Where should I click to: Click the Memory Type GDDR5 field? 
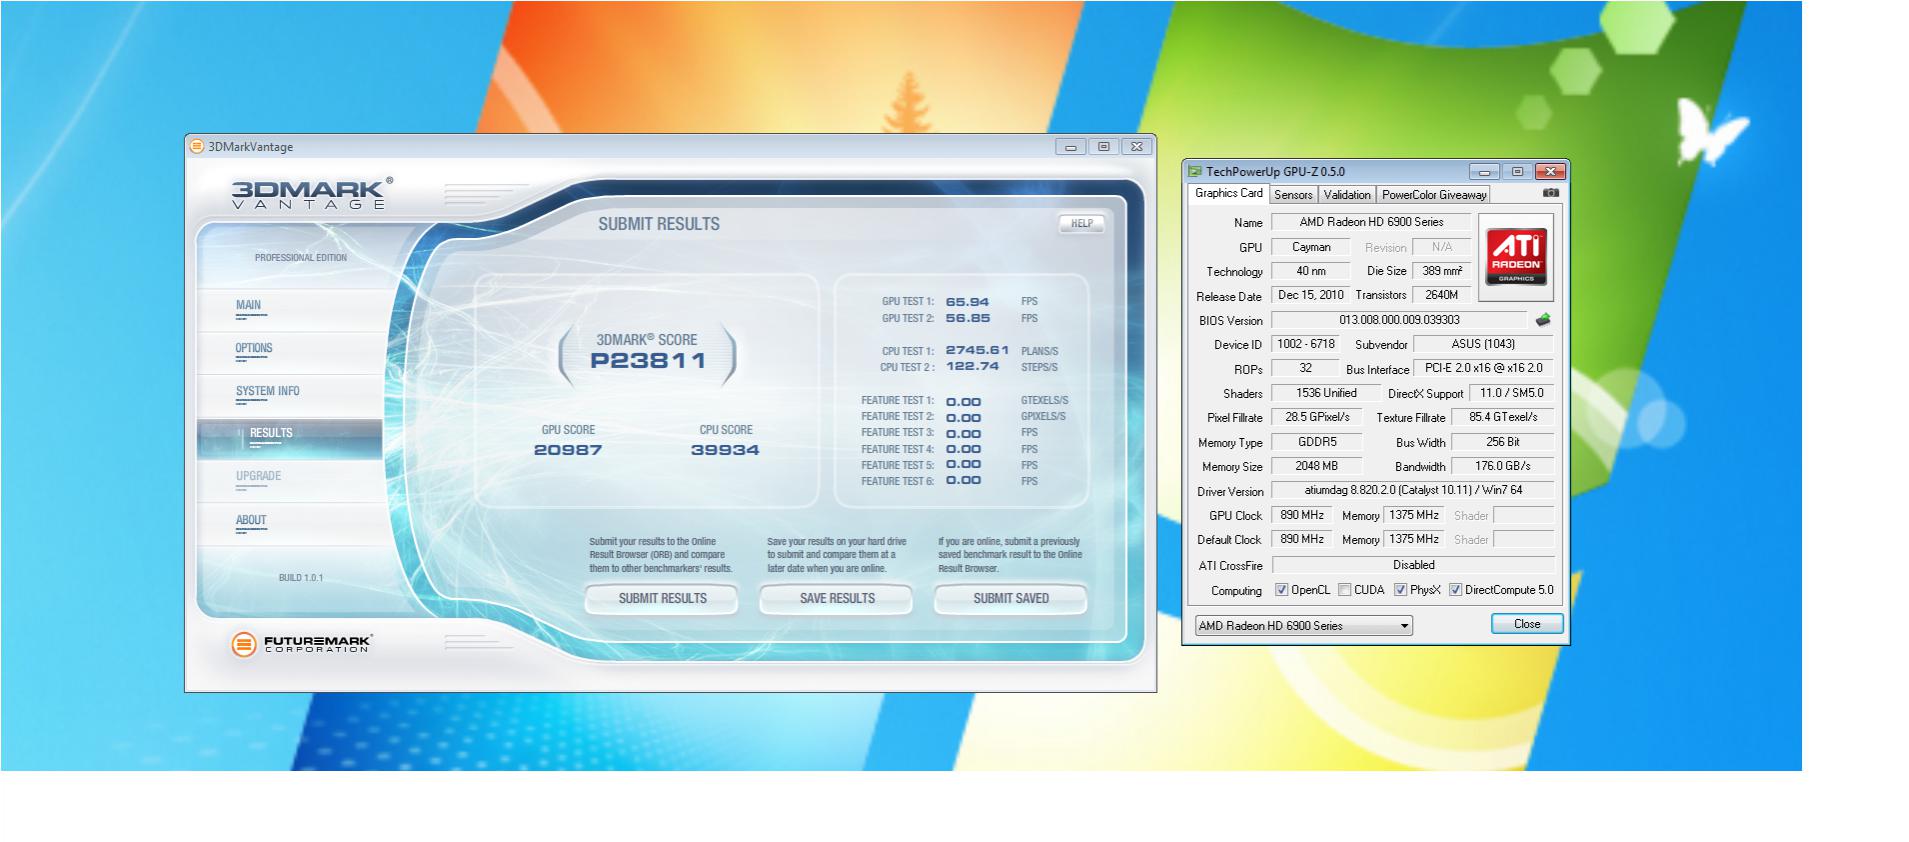click(1316, 442)
